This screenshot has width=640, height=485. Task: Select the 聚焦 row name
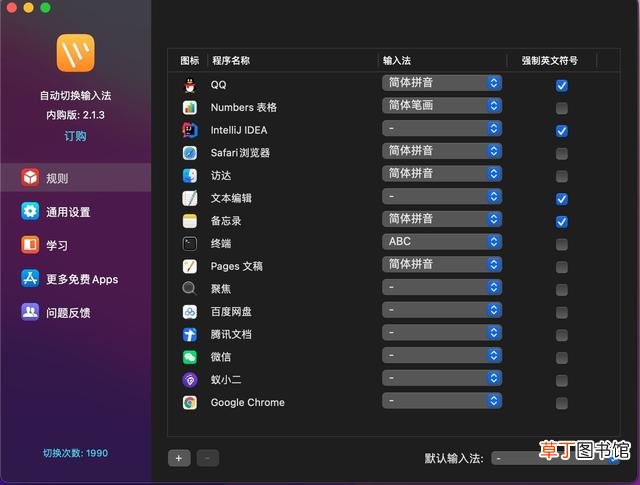[x=221, y=289]
